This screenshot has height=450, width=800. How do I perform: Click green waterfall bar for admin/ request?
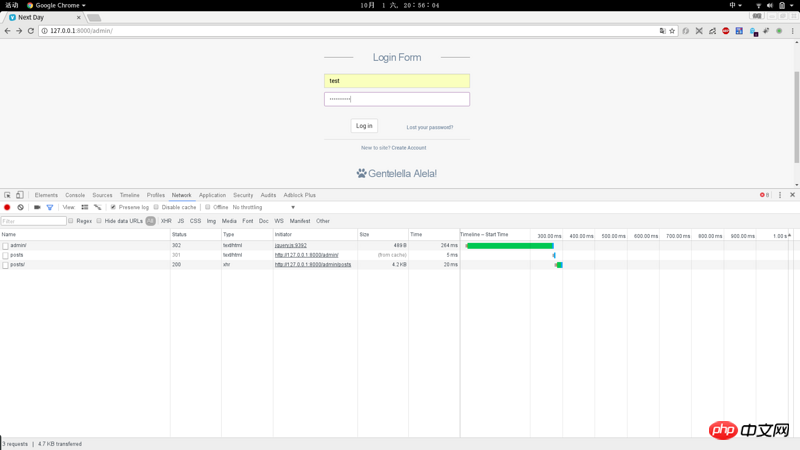coord(510,246)
